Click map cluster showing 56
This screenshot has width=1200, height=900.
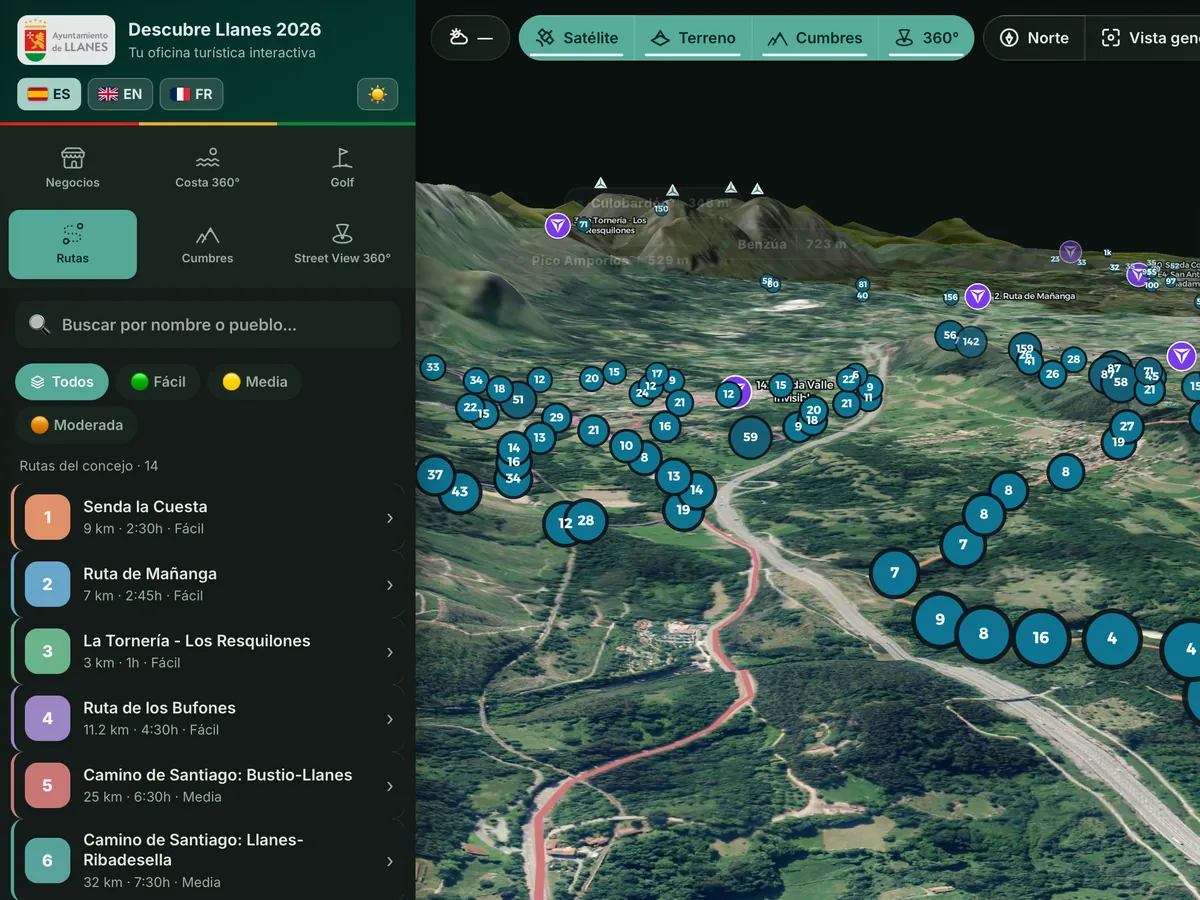(950, 335)
